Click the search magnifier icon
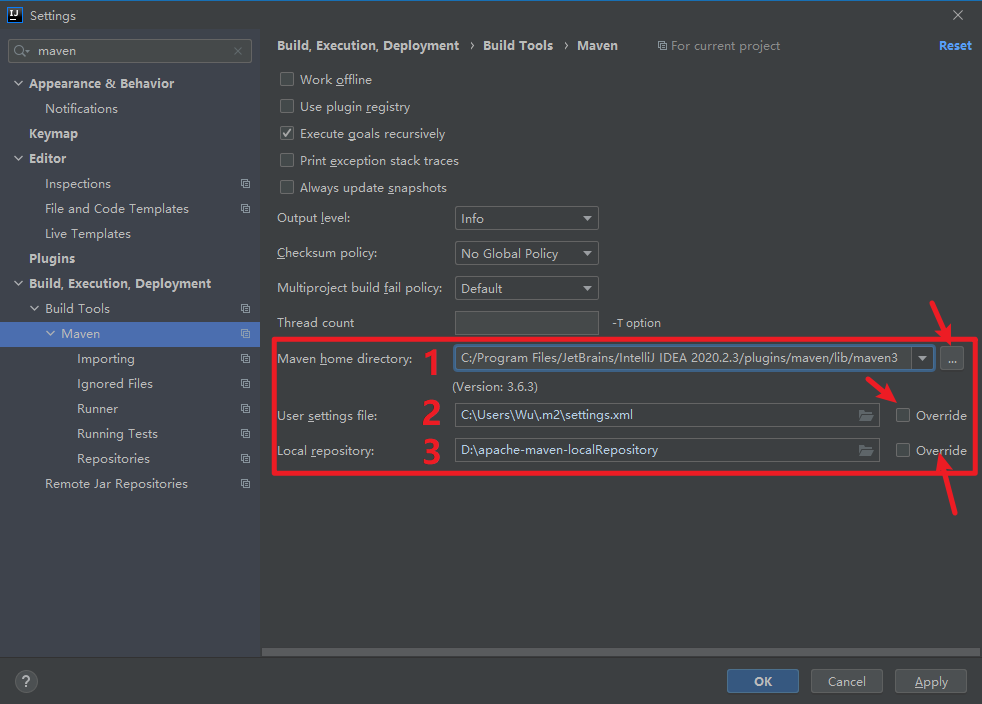This screenshot has width=982, height=704. click(x=21, y=51)
